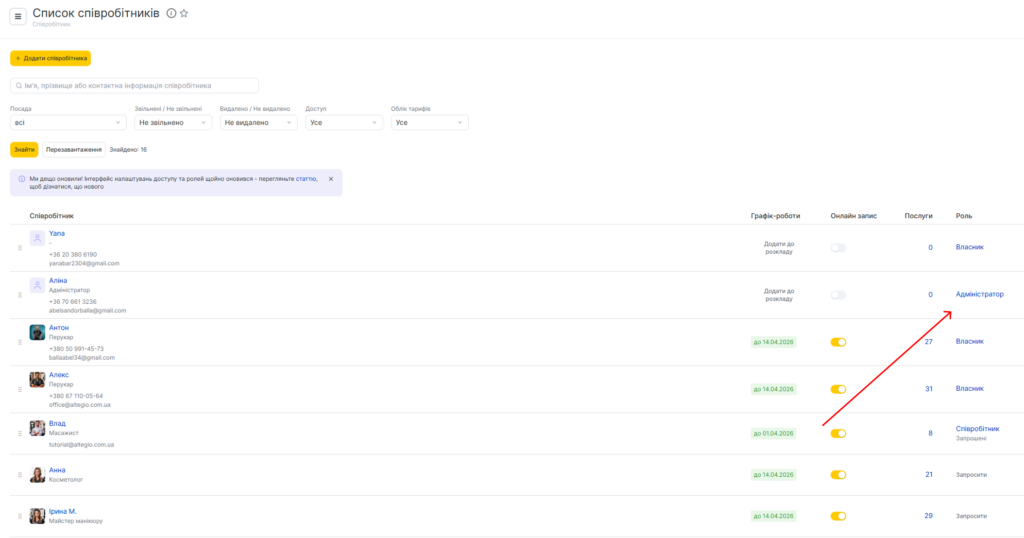Click Антон's profile photo

pyautogui.click(x=37, y=332)
